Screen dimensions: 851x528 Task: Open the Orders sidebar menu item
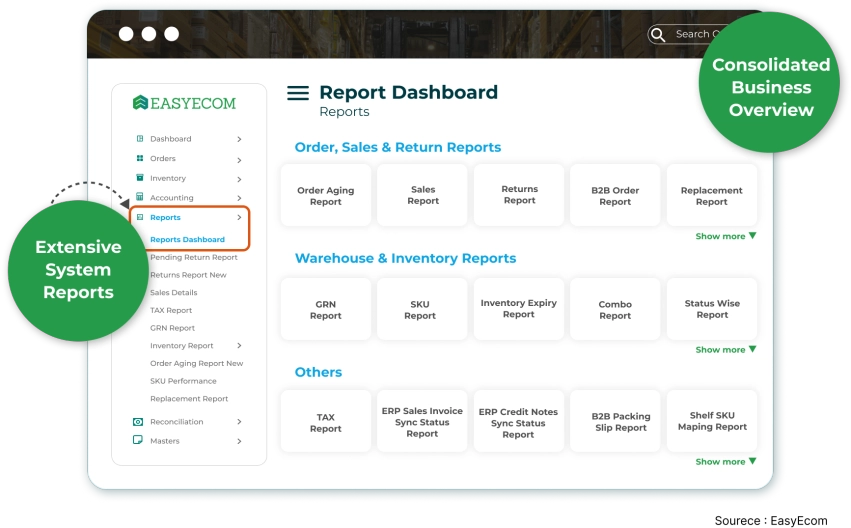point(163,158)
